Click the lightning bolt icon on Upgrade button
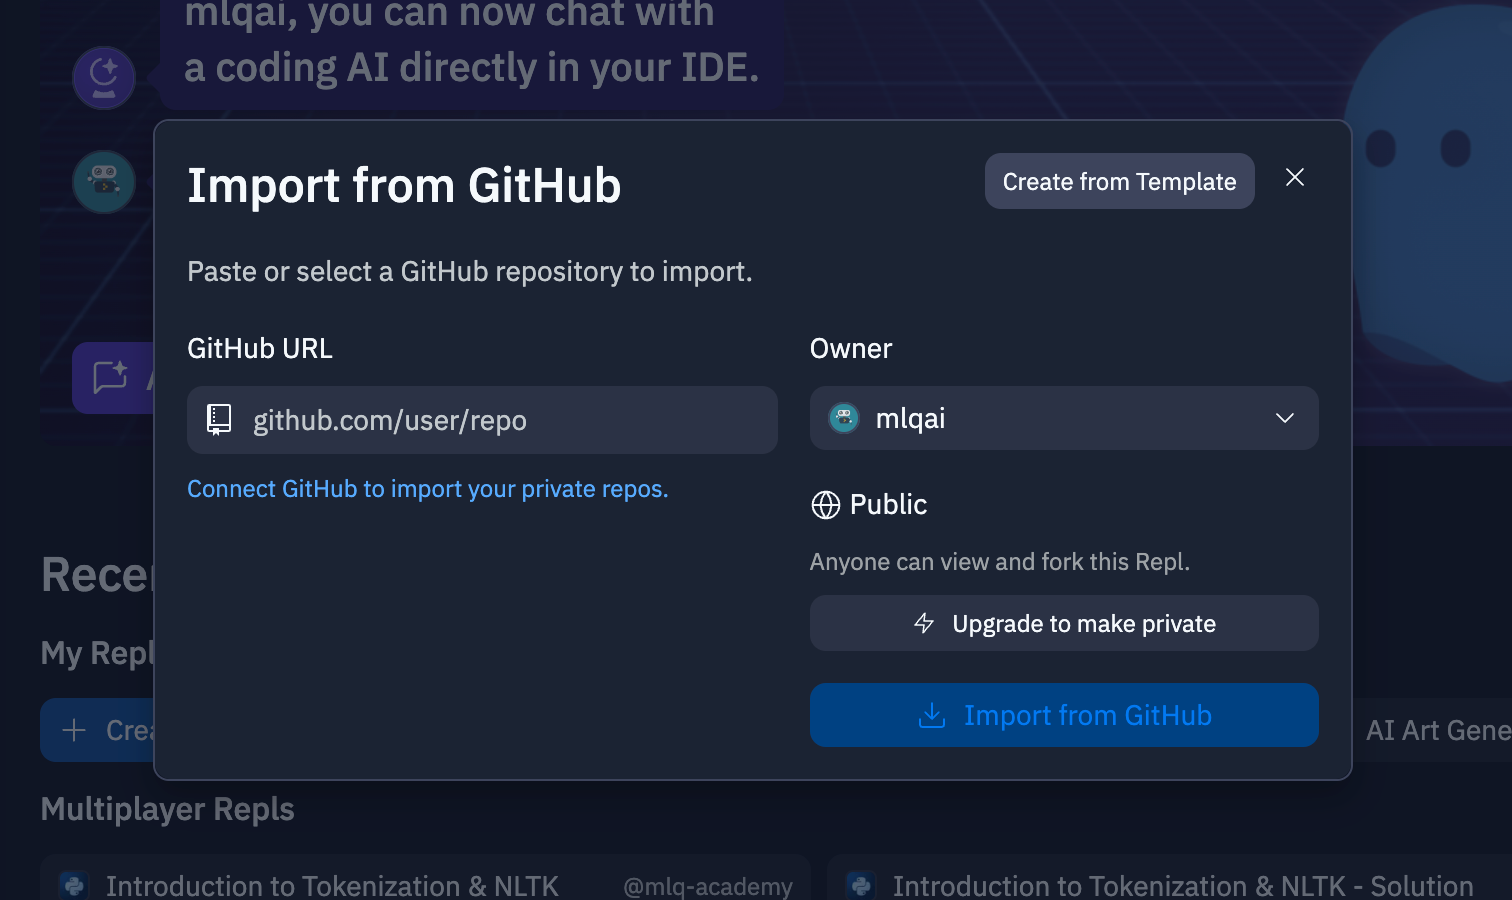Image resolution: width=1512 pixels, height=900 pixels. tap(923, 623)
